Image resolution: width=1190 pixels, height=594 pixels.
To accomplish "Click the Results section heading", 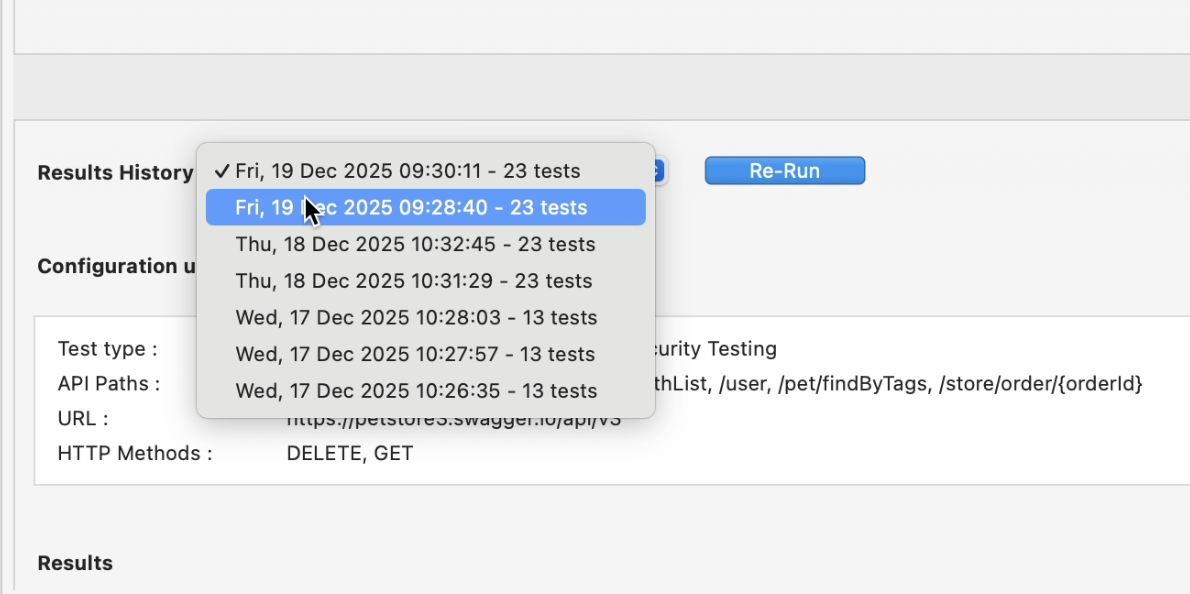I will 74,563.
